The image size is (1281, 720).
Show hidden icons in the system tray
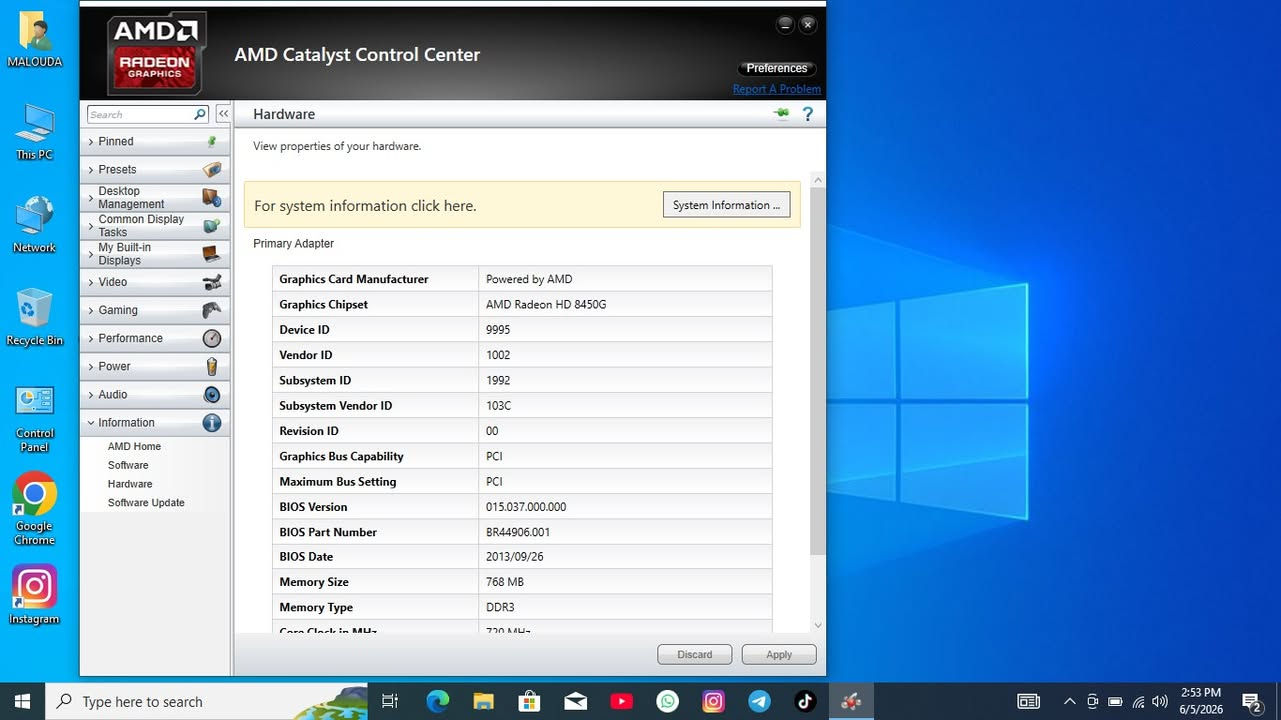tap(1069, 701)
